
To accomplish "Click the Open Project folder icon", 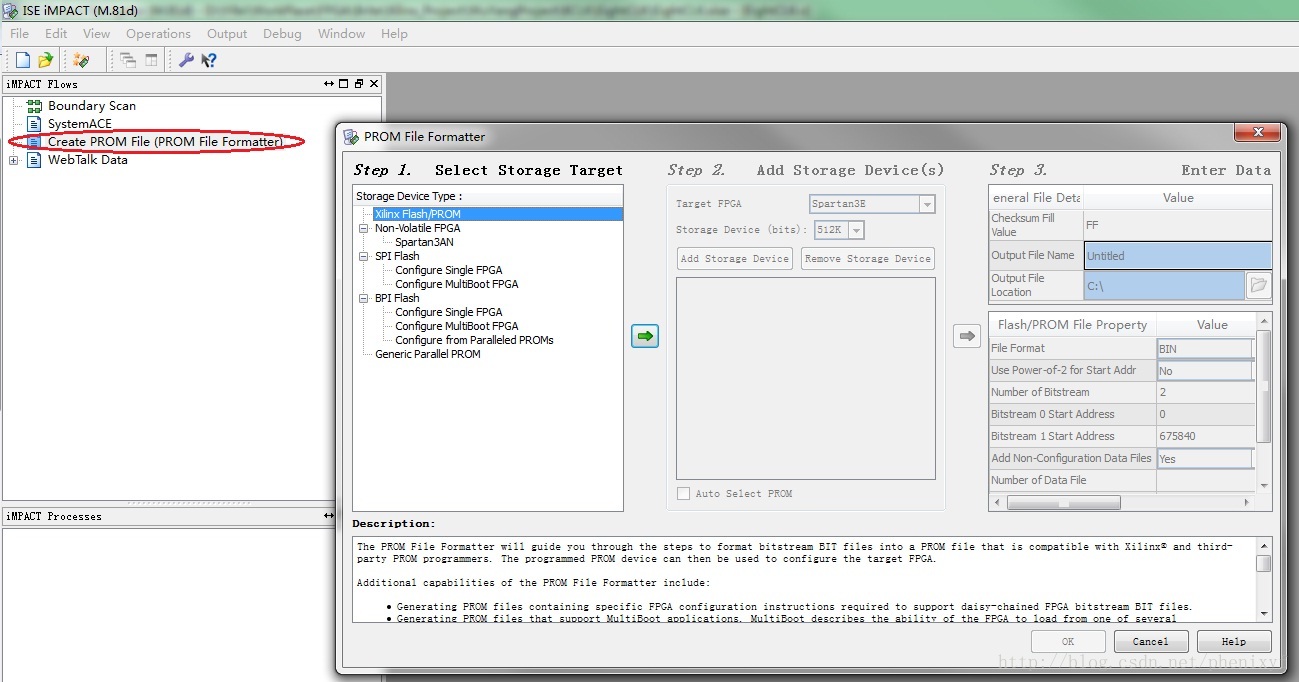I will [45, 60].
